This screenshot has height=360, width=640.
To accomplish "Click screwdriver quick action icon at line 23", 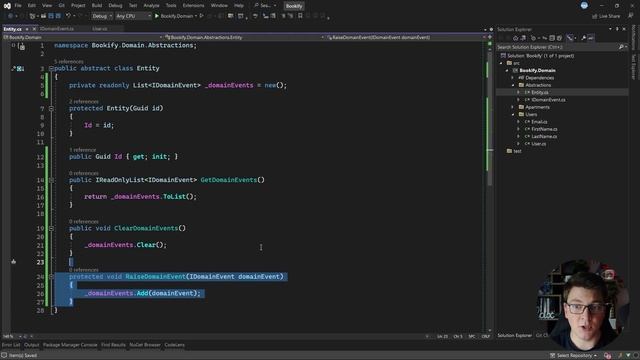I will 13,262.
